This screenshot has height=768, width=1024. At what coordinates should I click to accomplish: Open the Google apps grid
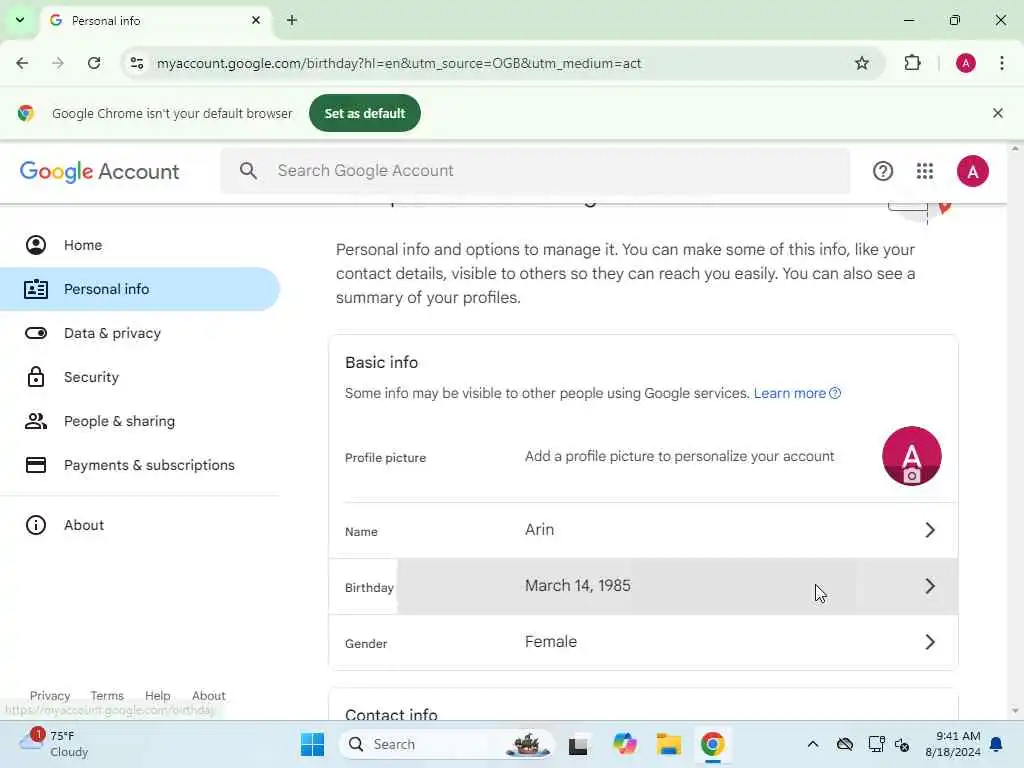[925, 171]
